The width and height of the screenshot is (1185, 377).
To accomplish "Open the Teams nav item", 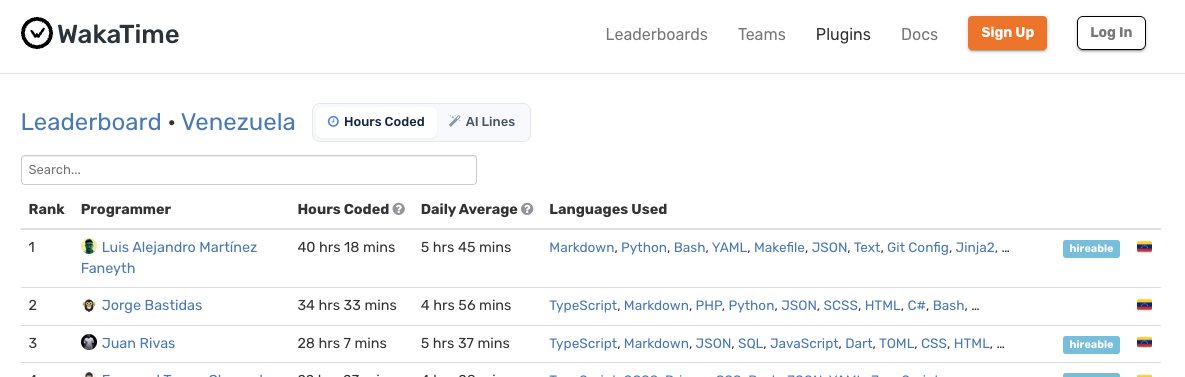I will [762, 34].
